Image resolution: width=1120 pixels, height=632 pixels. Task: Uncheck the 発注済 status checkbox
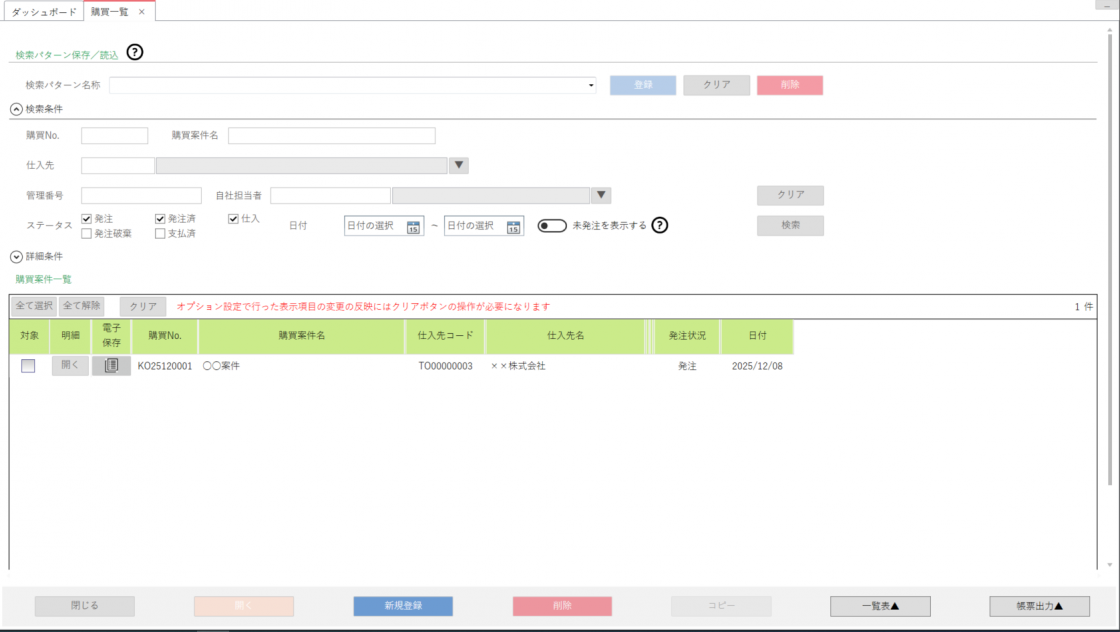pyautogui.click(x=161, y=218)
